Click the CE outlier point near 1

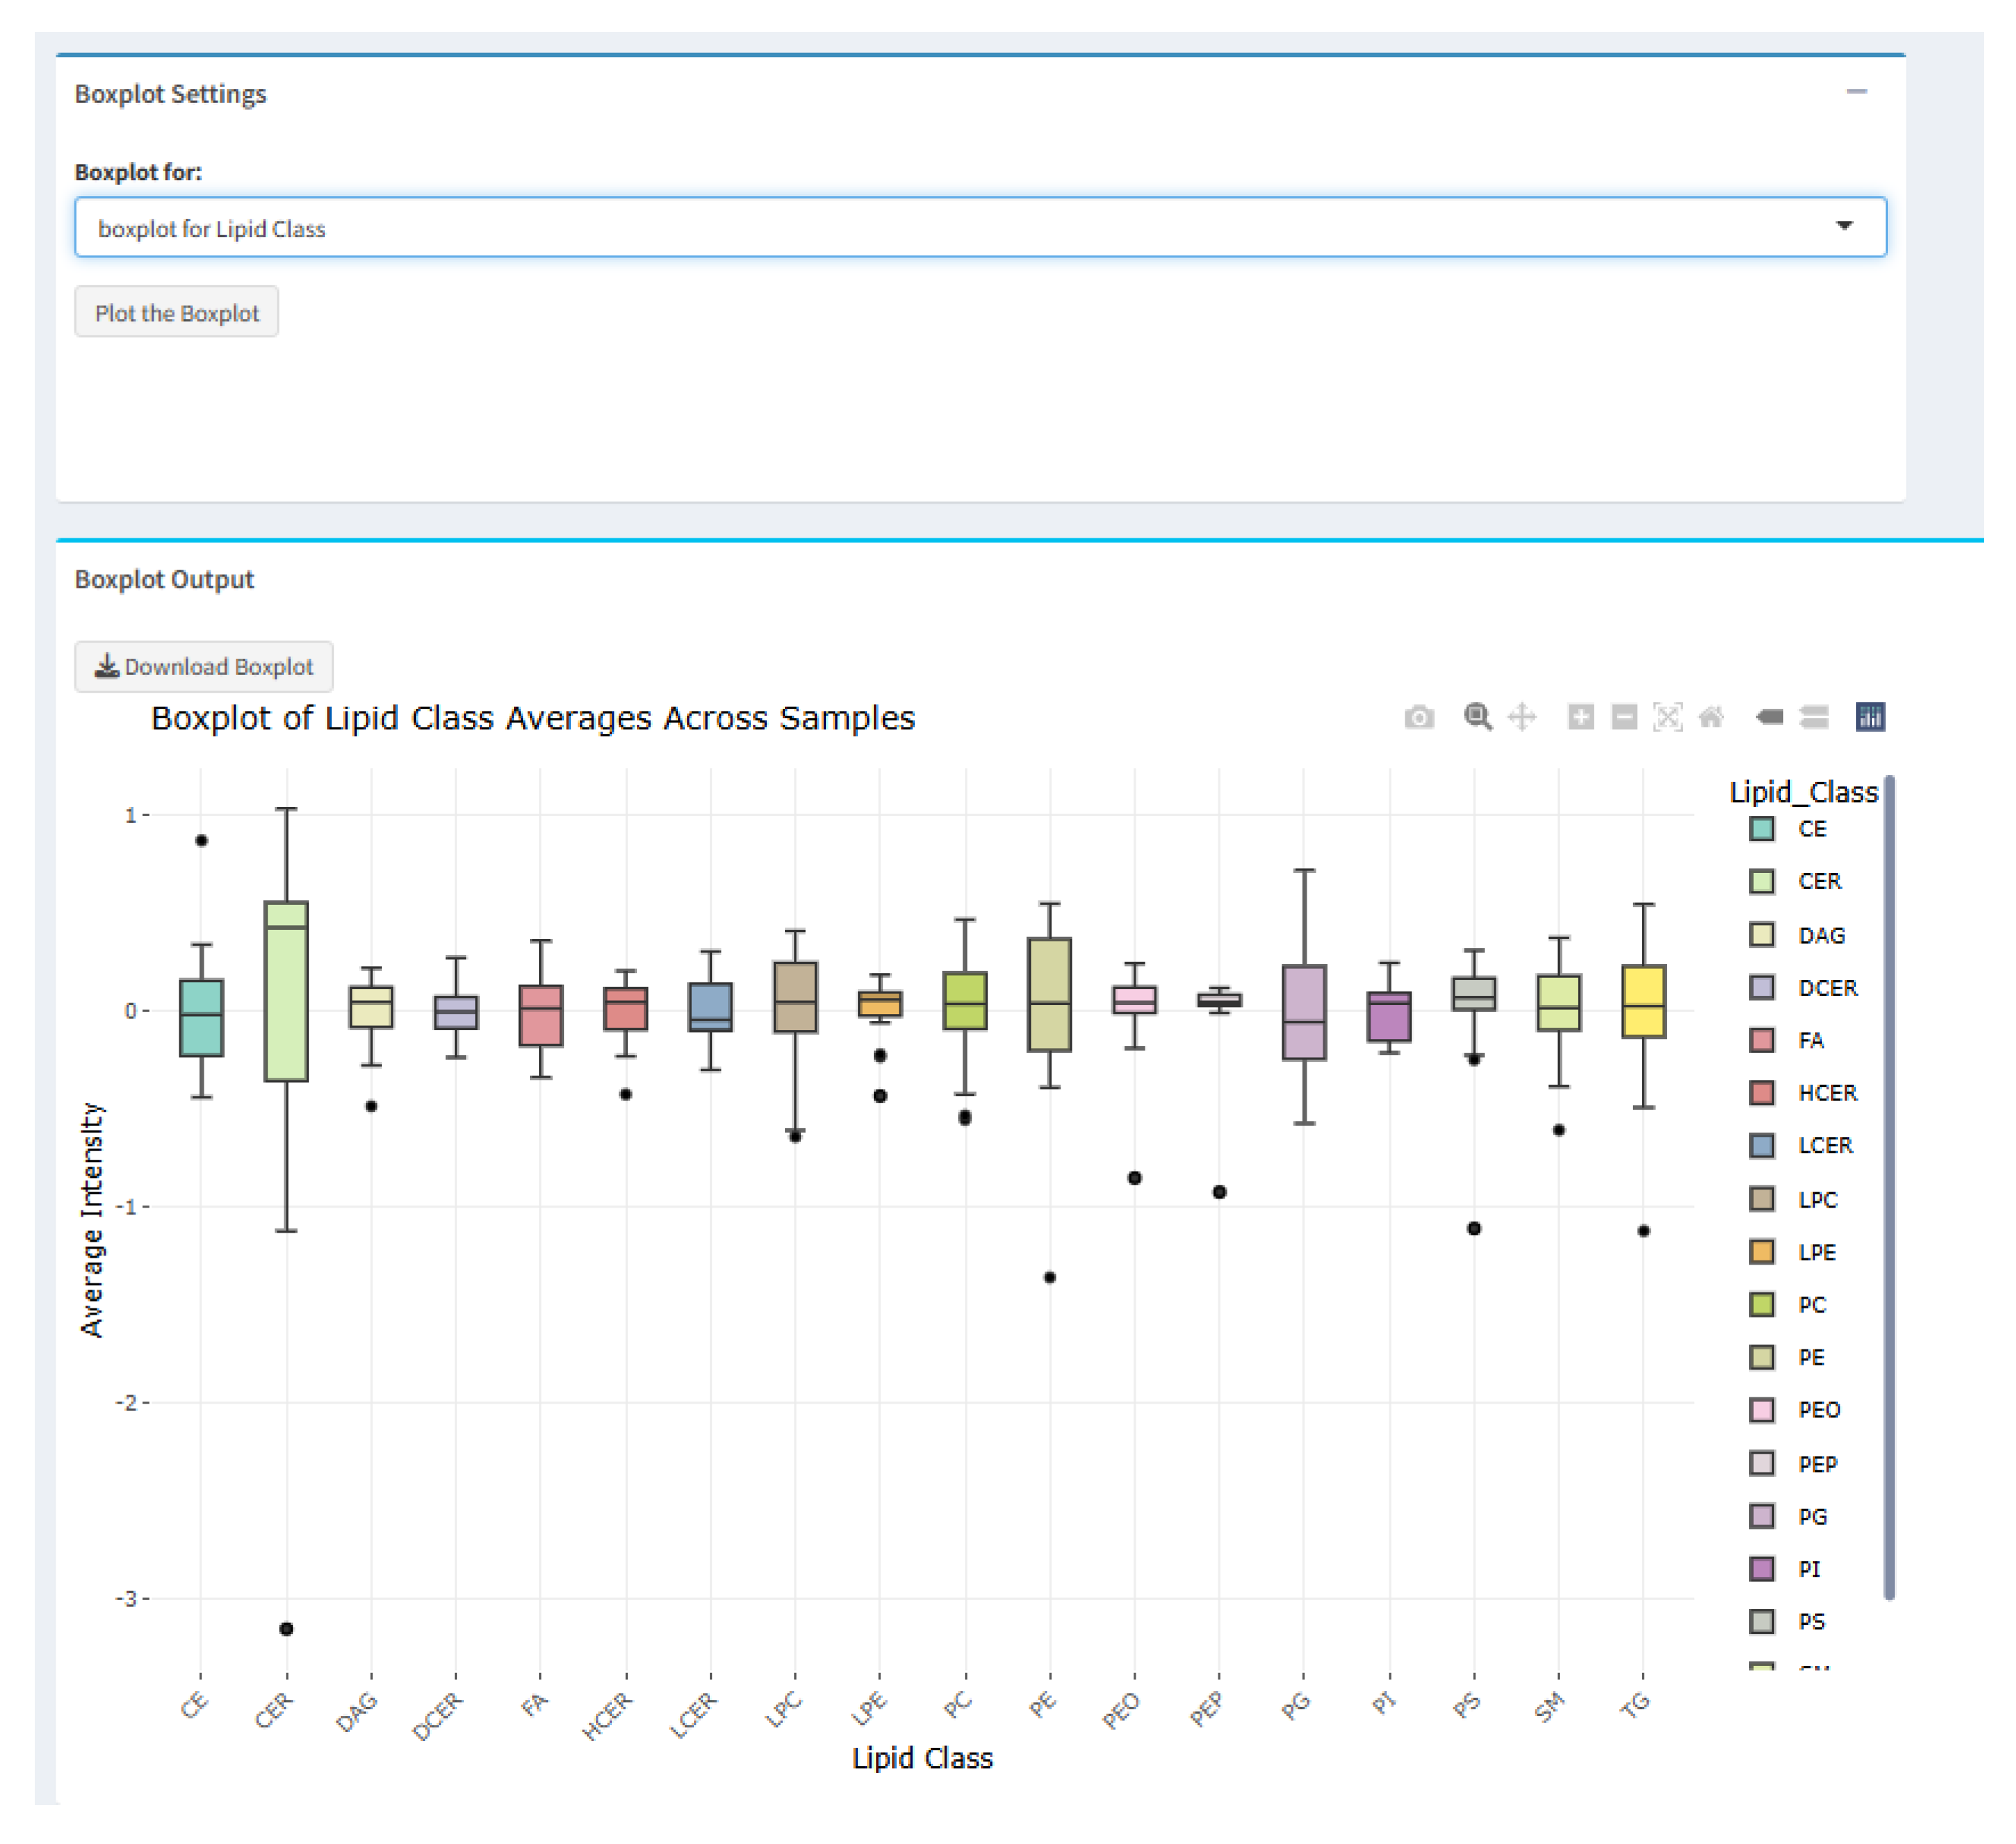201,840
